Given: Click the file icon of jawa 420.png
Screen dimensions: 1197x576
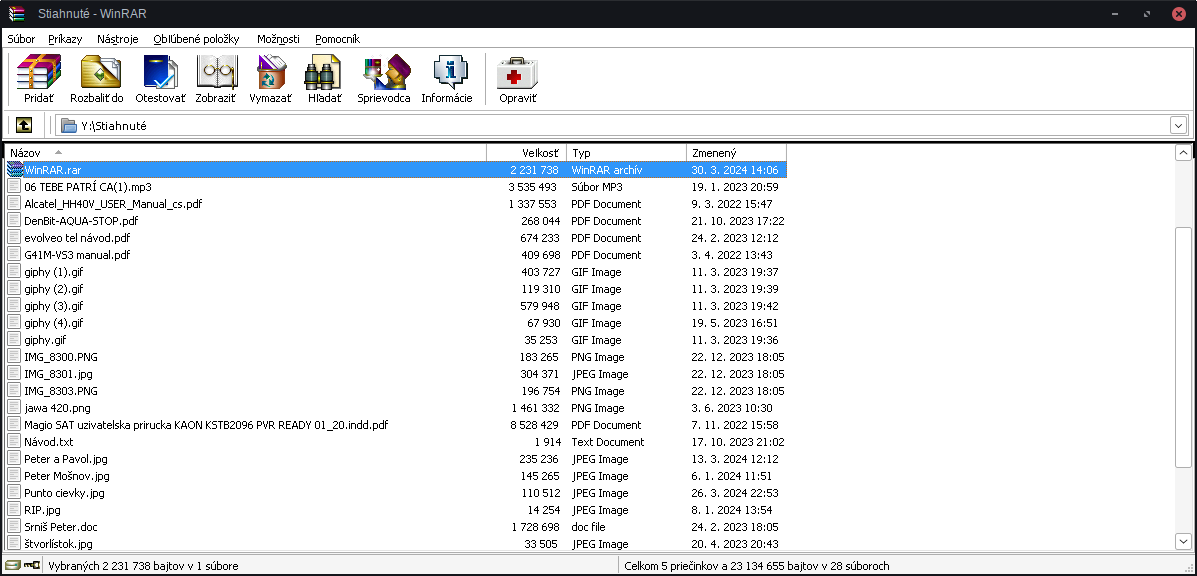Looking at the screenshot, I should (x=14, y=408).
